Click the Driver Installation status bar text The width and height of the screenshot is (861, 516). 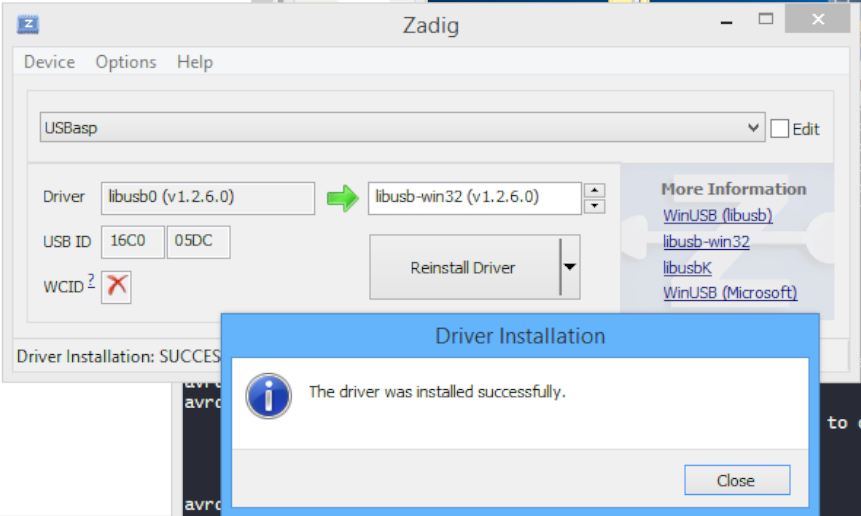coord(118,356)
